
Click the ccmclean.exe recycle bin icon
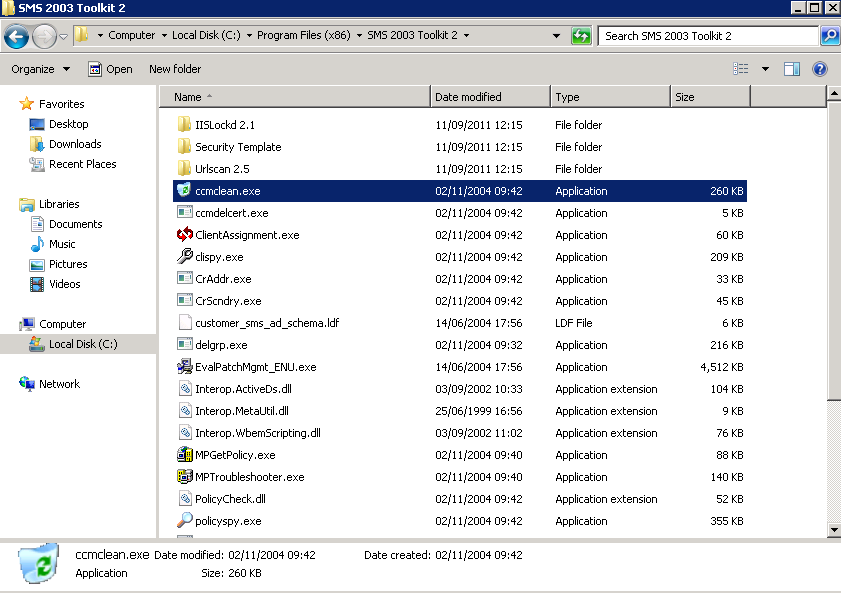click(x=184, y=190)
